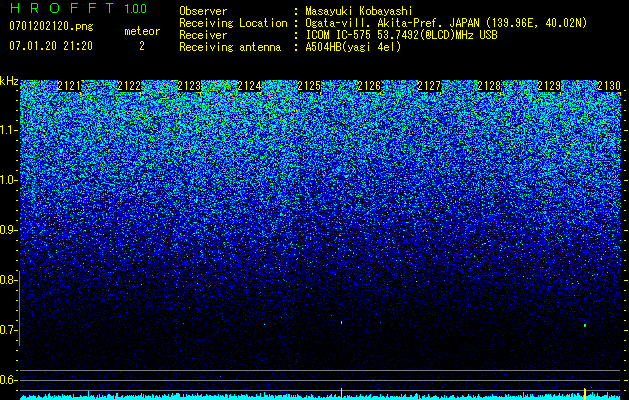Click the Receiving antenna field label
This screenshot has width=629, height=400.
click(x=230, y=47)
